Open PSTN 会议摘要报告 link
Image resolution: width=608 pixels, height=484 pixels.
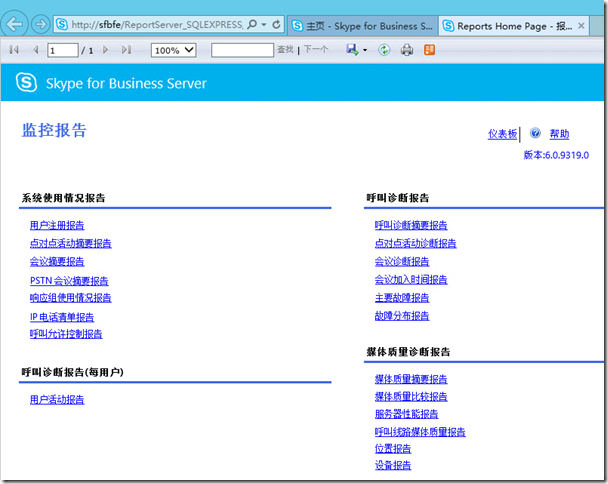[x=69, y=280]
